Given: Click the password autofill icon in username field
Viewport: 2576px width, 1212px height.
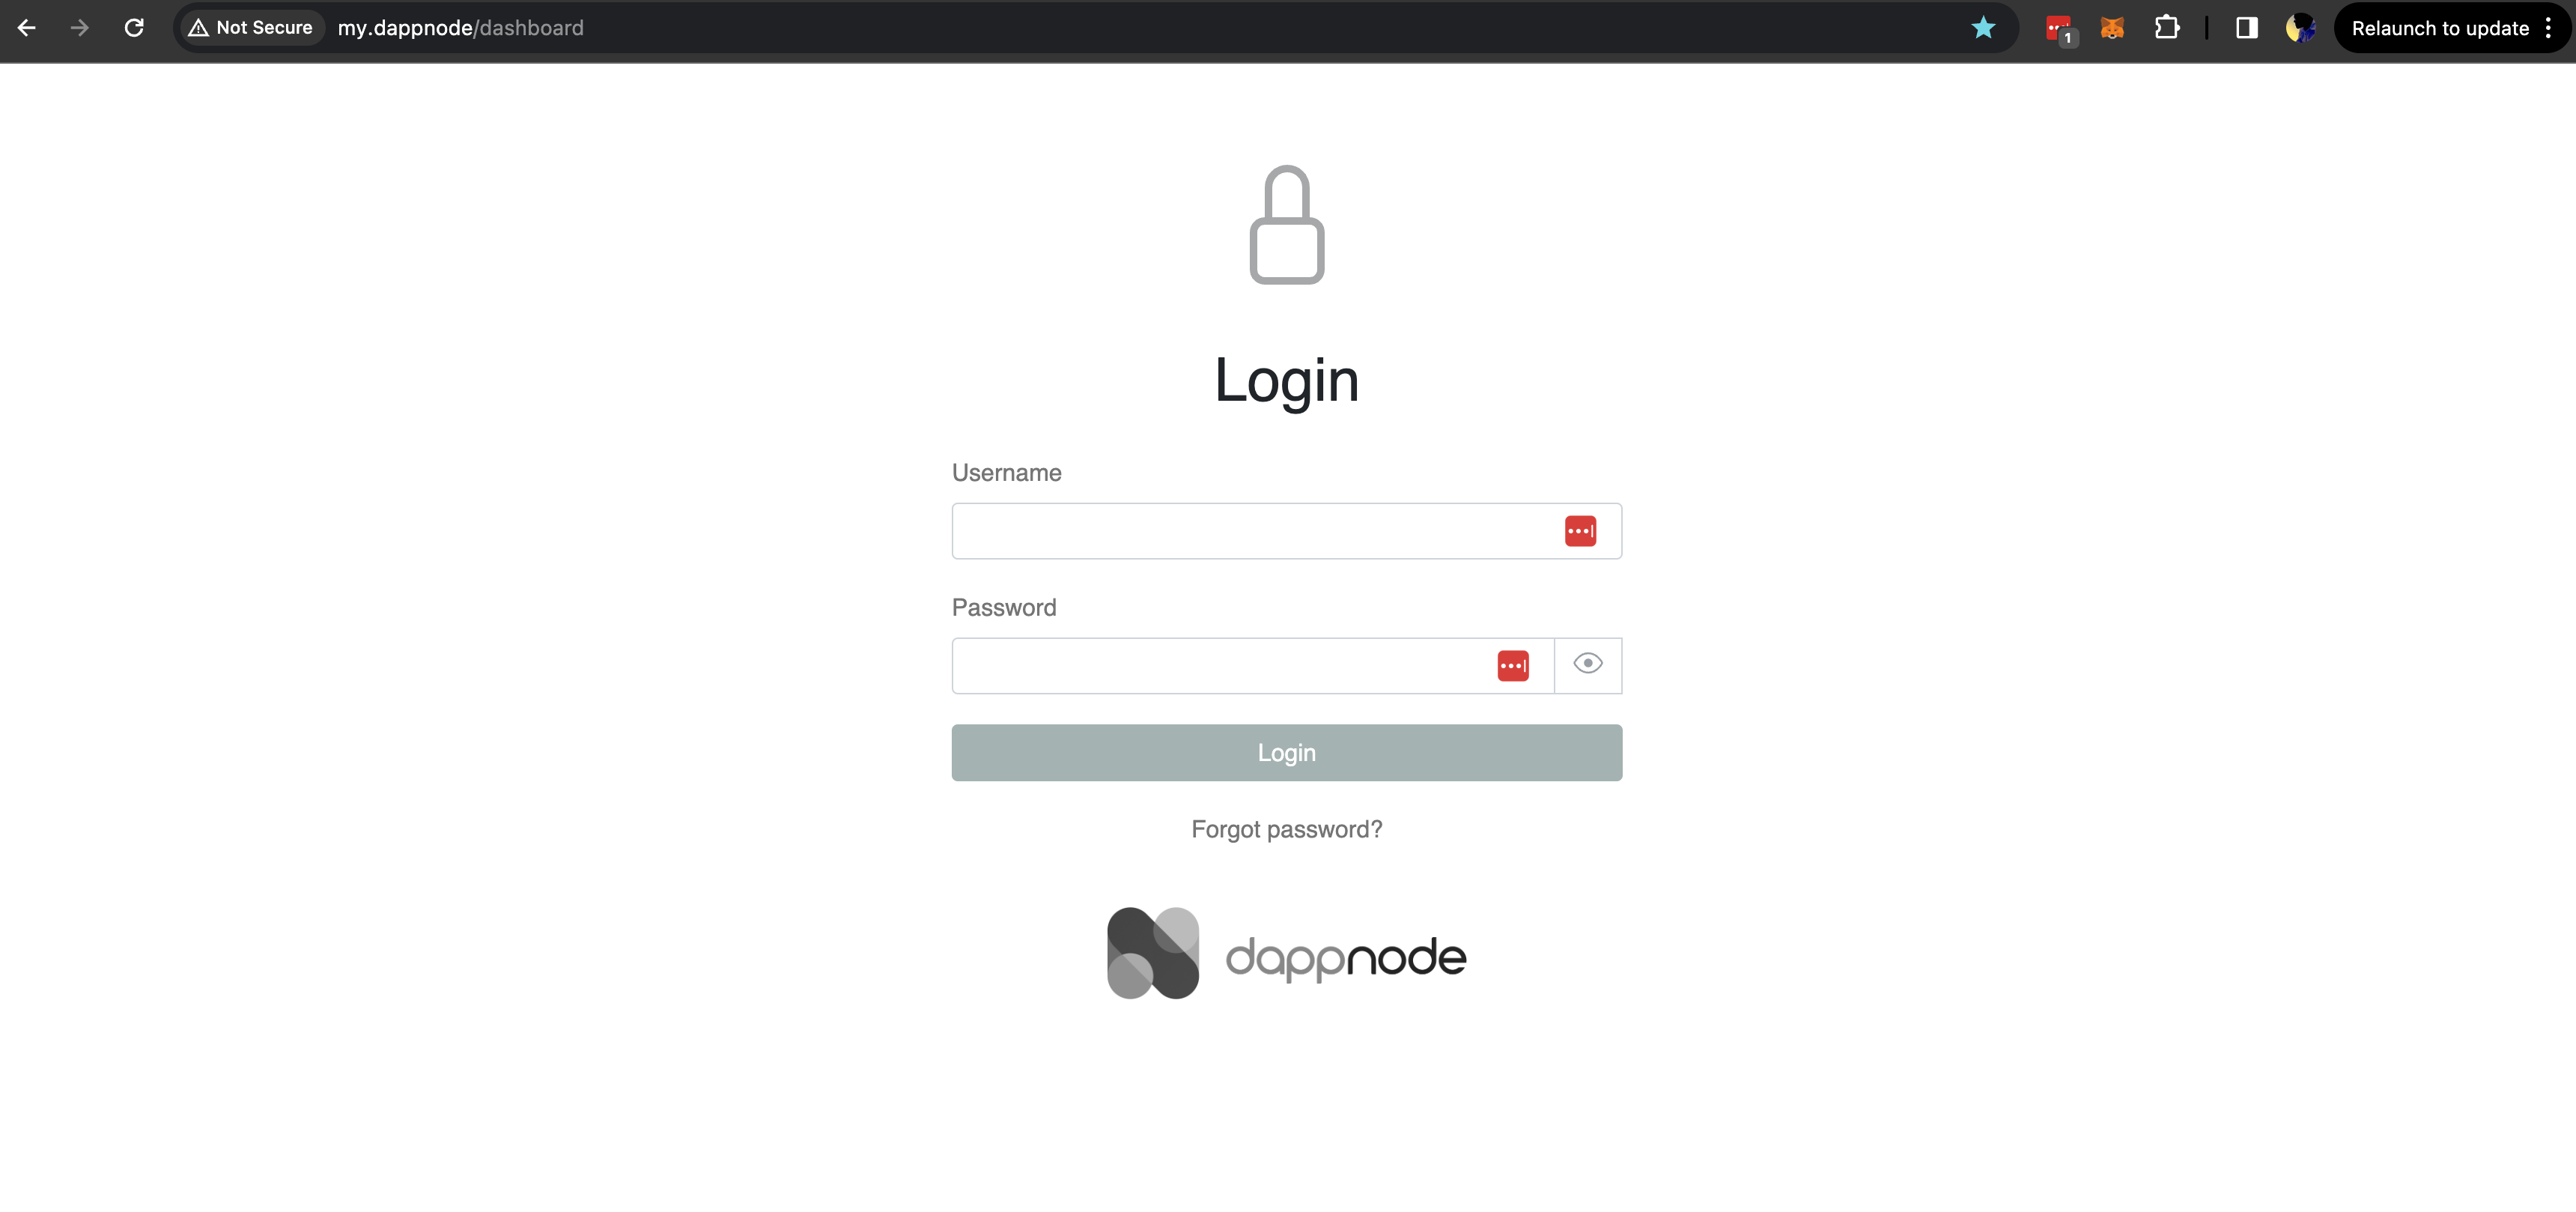Looking at the screenshot, I should [1581, 529].
